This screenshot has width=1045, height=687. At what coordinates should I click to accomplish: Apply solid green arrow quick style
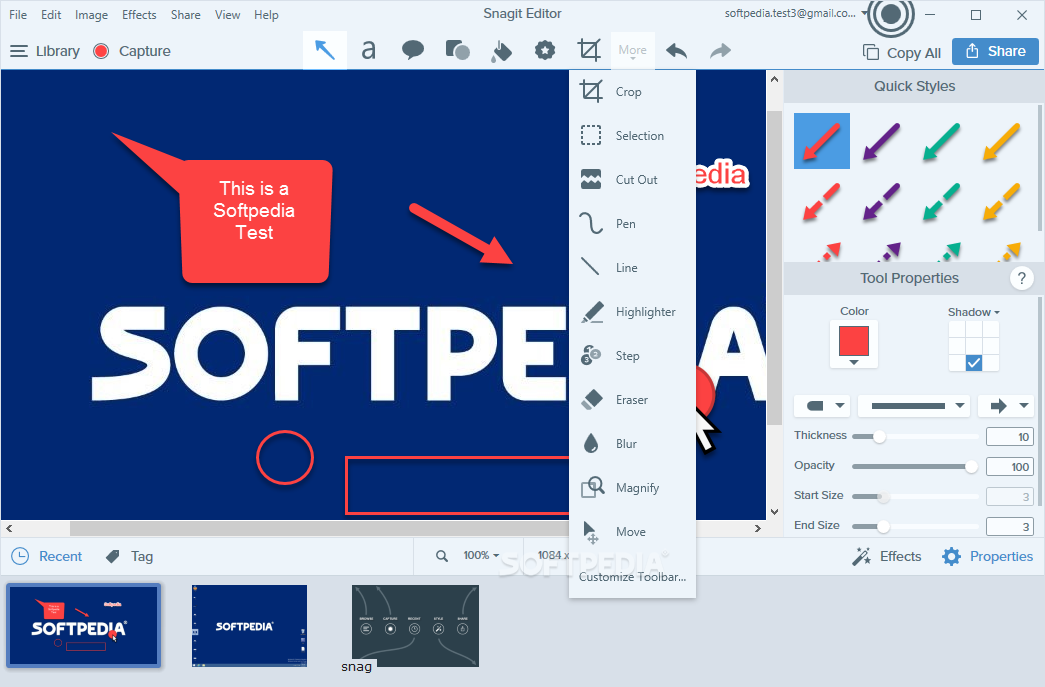click(941, 141)
